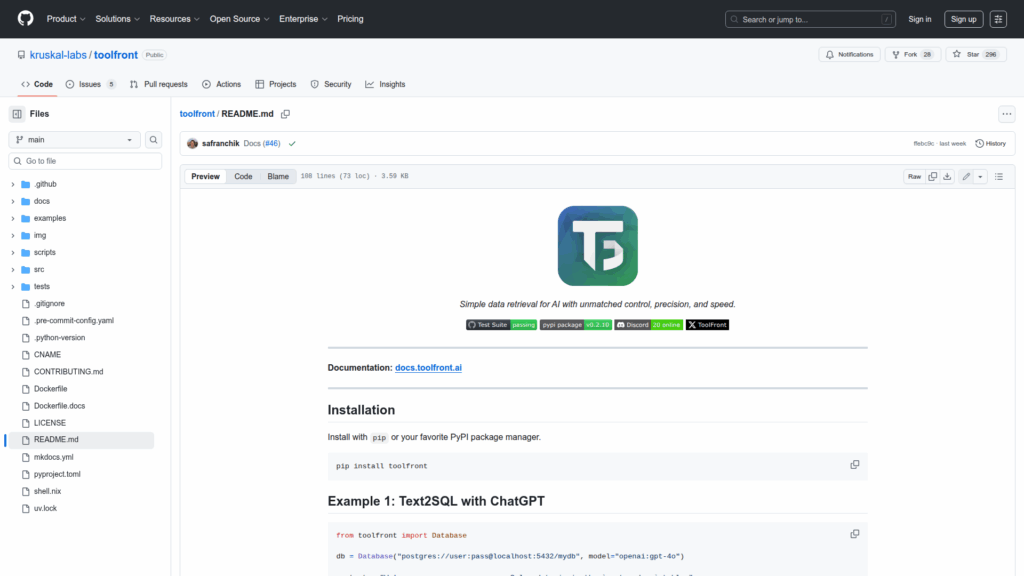Copy the Text2SQL example code
The image size is (1024, 576).
point(854,534)
